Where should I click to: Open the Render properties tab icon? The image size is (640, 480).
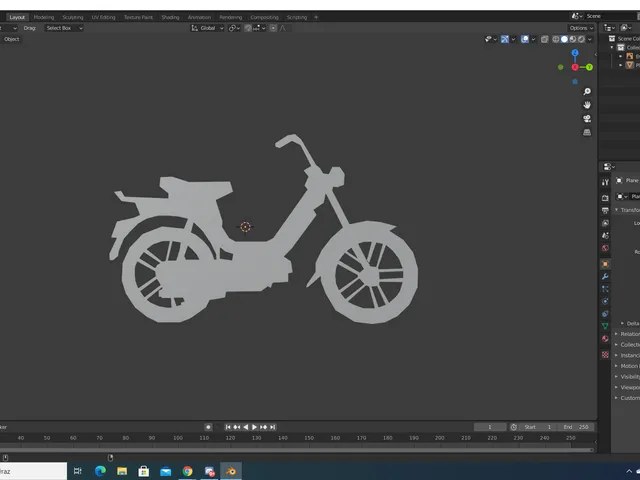605,198
